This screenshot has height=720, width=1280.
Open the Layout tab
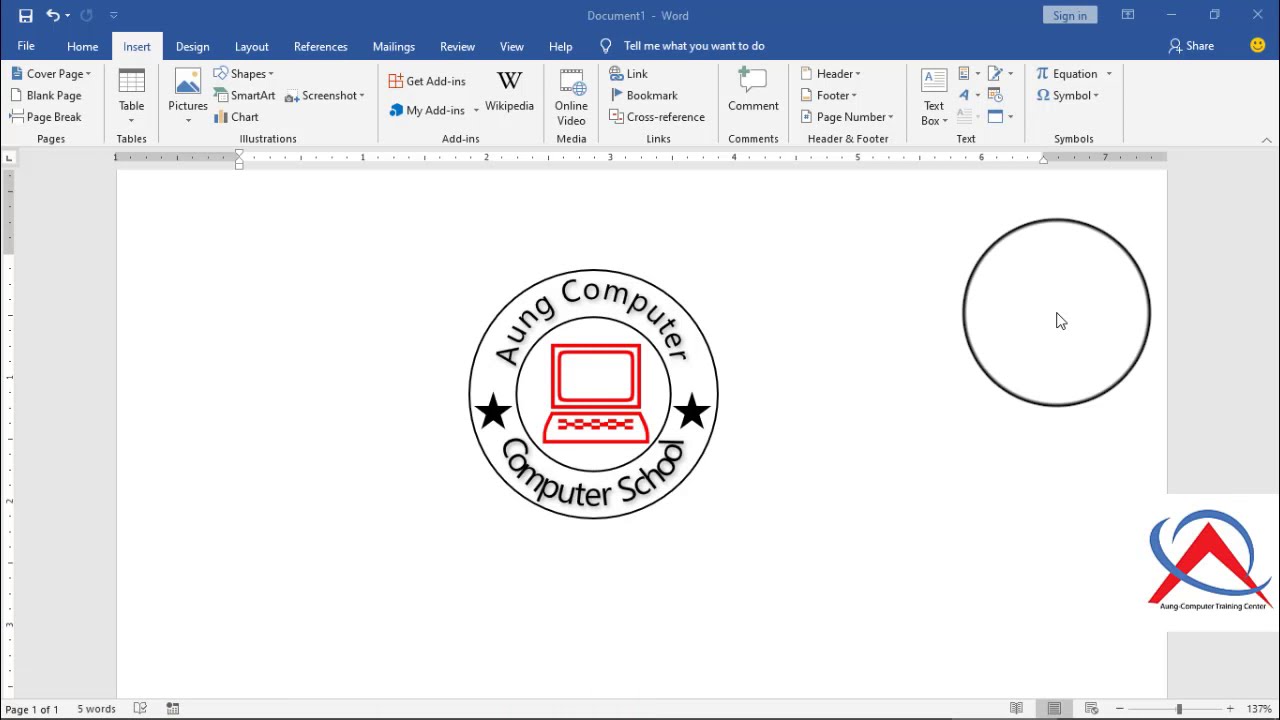[x=251, y=47]
